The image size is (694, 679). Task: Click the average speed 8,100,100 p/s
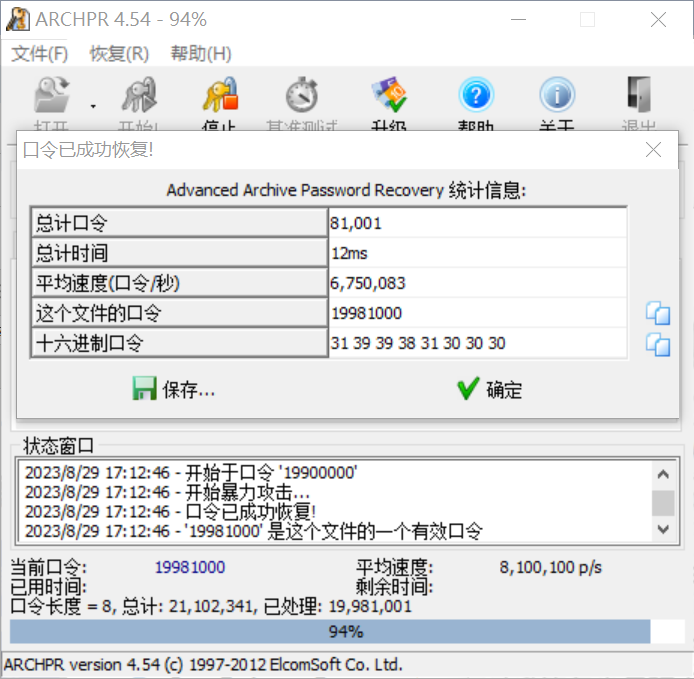551,567
